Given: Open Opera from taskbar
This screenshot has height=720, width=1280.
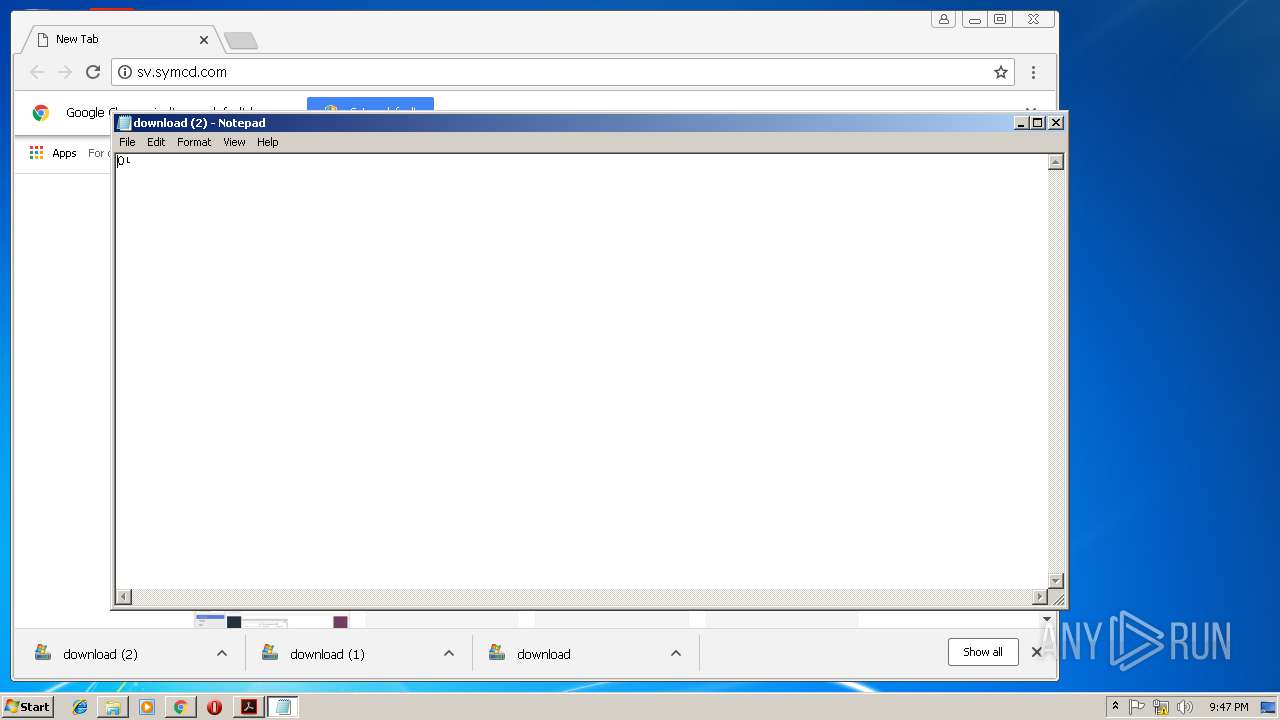Looking at the screenshot, I should [214, 707].
